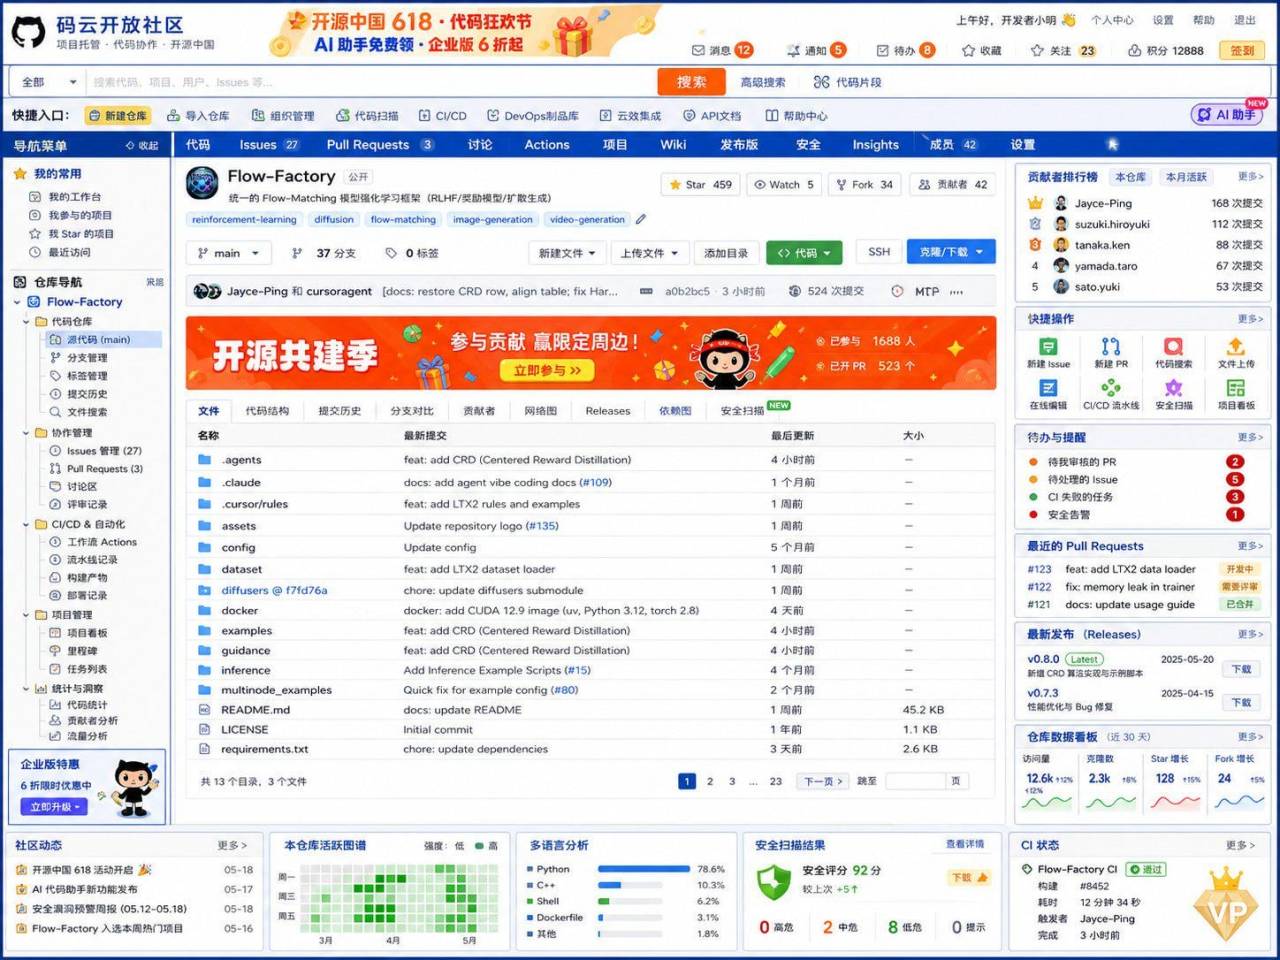Screen dimensions: 1280x960
Task: Open the main branch selector
Action: [228, 253]
